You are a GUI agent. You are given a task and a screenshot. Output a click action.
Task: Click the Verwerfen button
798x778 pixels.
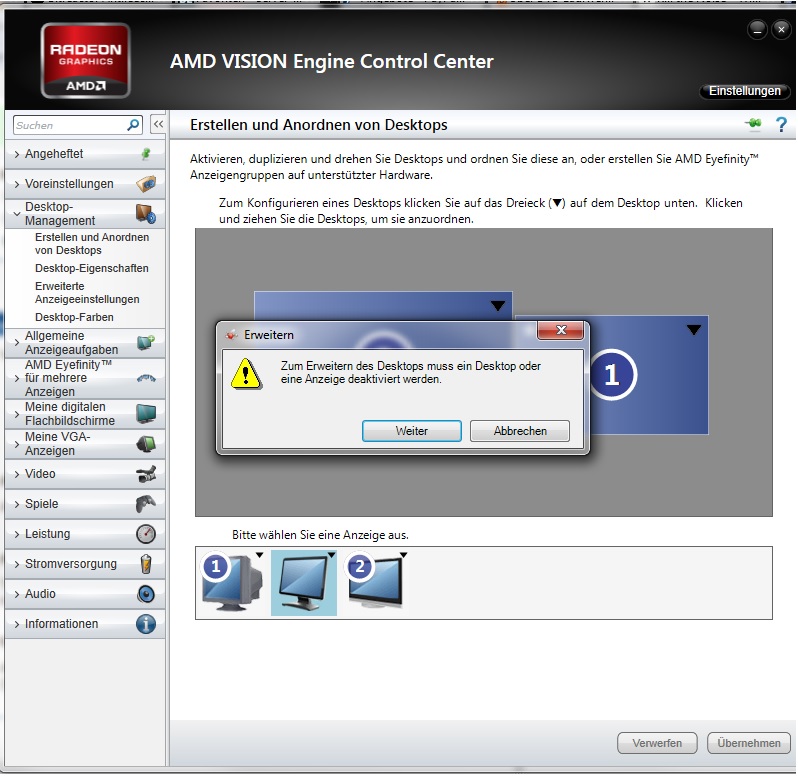tap(657, 743)
